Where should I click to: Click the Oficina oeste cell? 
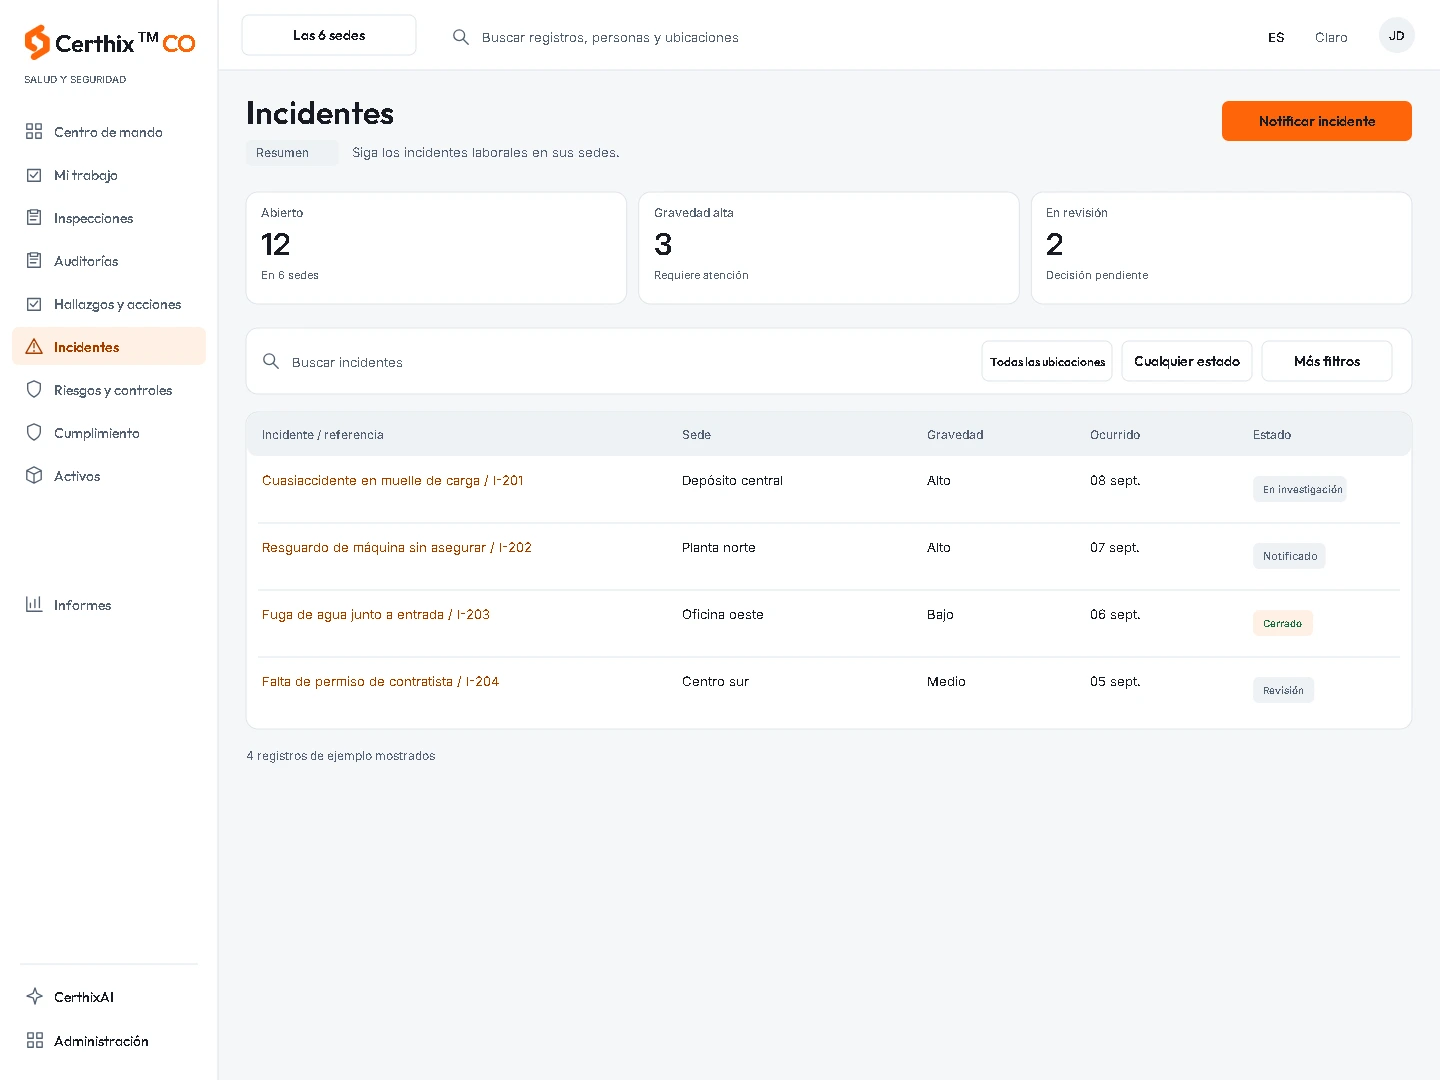click(722, 615)
